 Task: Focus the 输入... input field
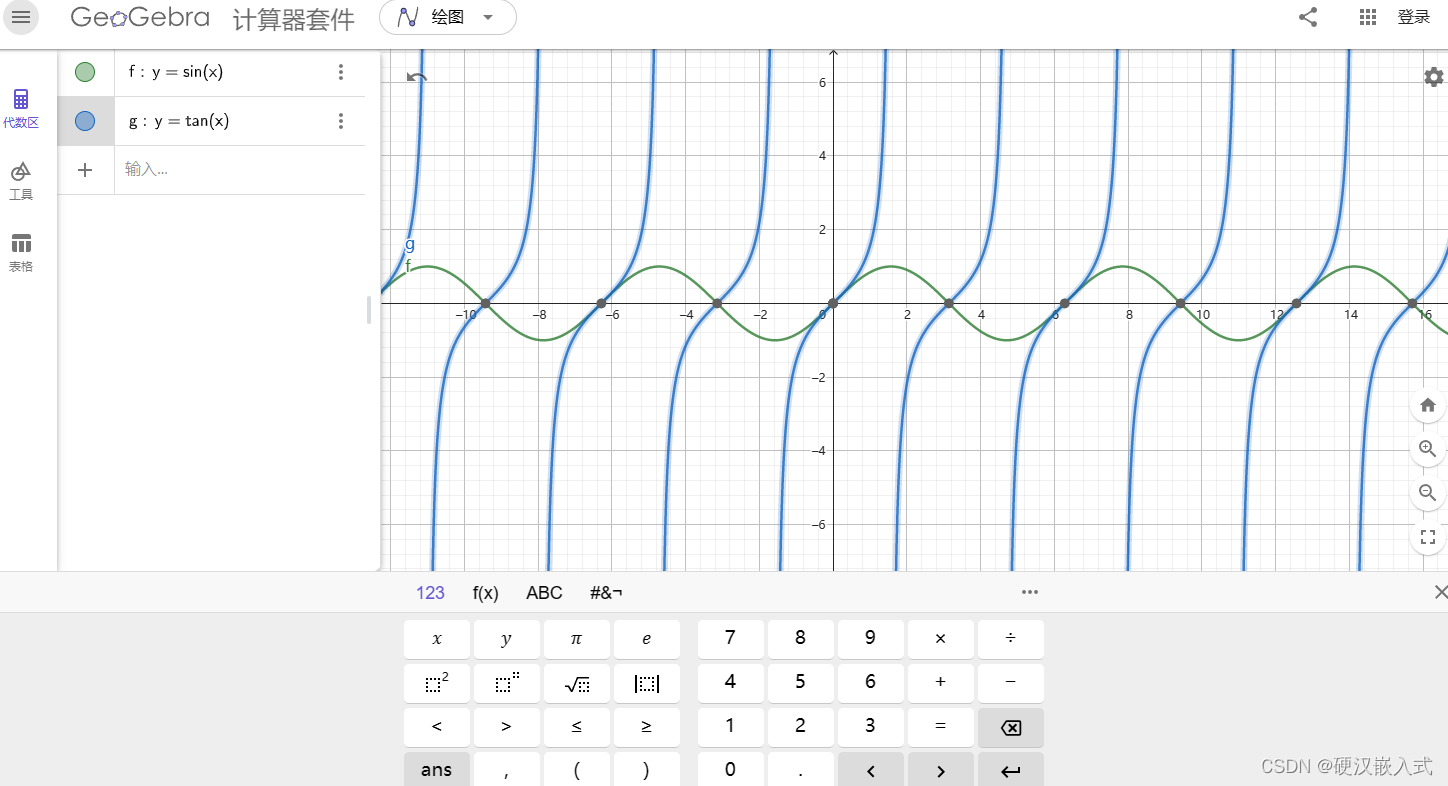pos(240,170)
